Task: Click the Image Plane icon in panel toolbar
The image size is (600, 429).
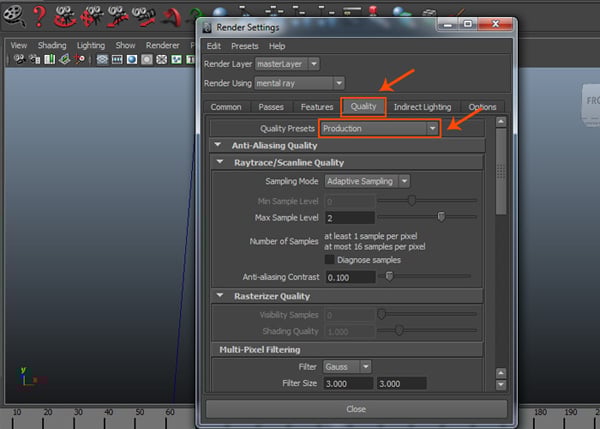Action: coord(64,59)
